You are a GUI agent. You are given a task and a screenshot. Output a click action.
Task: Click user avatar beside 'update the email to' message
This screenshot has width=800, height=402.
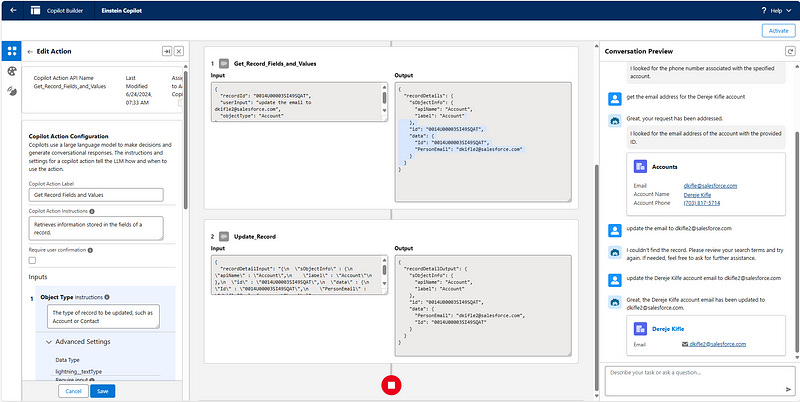(x=615, y=231)
